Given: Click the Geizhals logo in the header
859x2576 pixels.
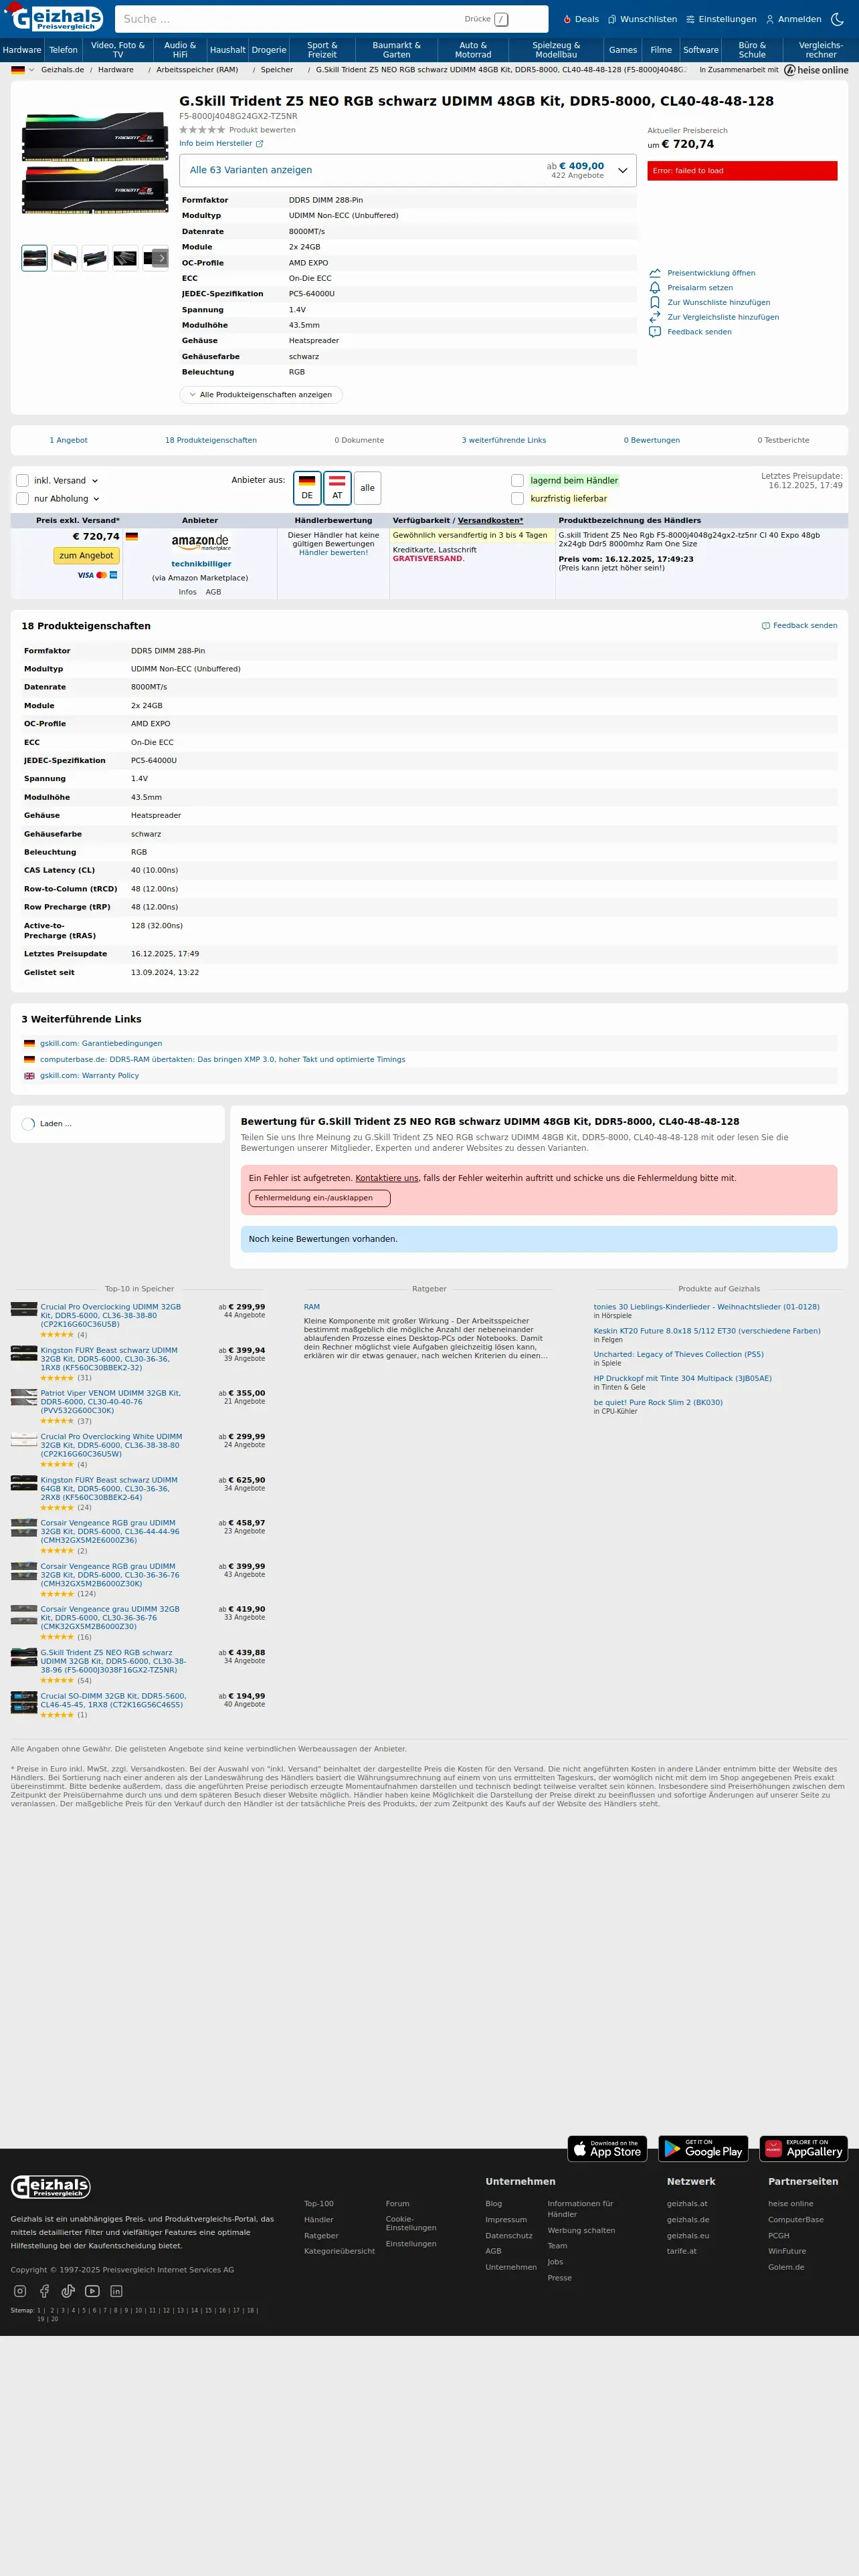Looking at the screenshot, I should pos(54,18).
